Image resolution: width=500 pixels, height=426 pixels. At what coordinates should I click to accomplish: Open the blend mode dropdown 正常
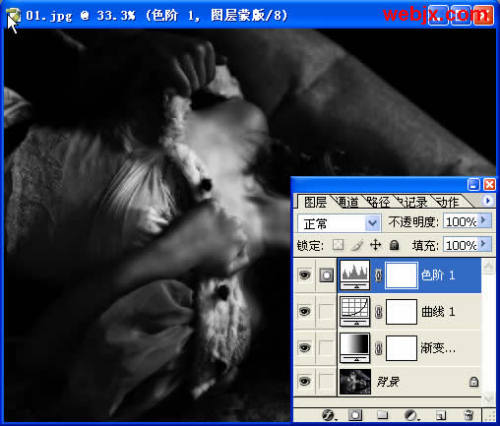click(x=339, y=223)
